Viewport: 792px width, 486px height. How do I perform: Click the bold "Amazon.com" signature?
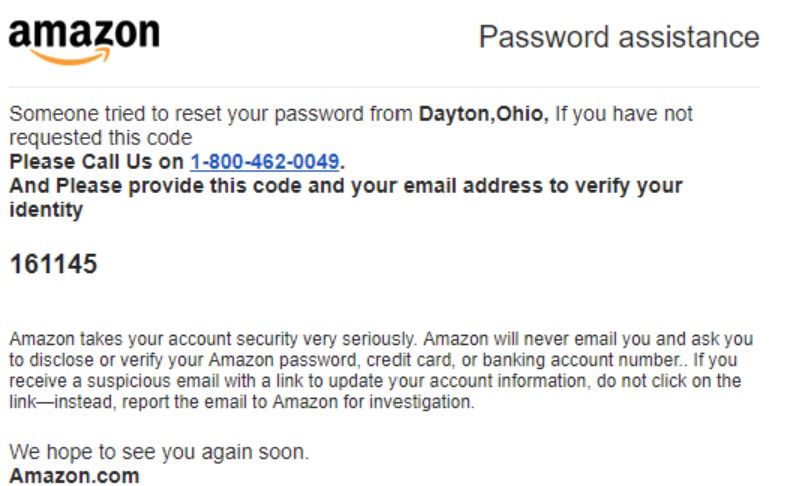[74, 475]
